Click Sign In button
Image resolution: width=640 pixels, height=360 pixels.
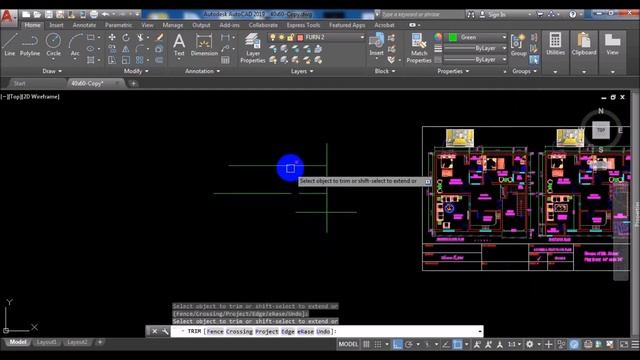492,14
